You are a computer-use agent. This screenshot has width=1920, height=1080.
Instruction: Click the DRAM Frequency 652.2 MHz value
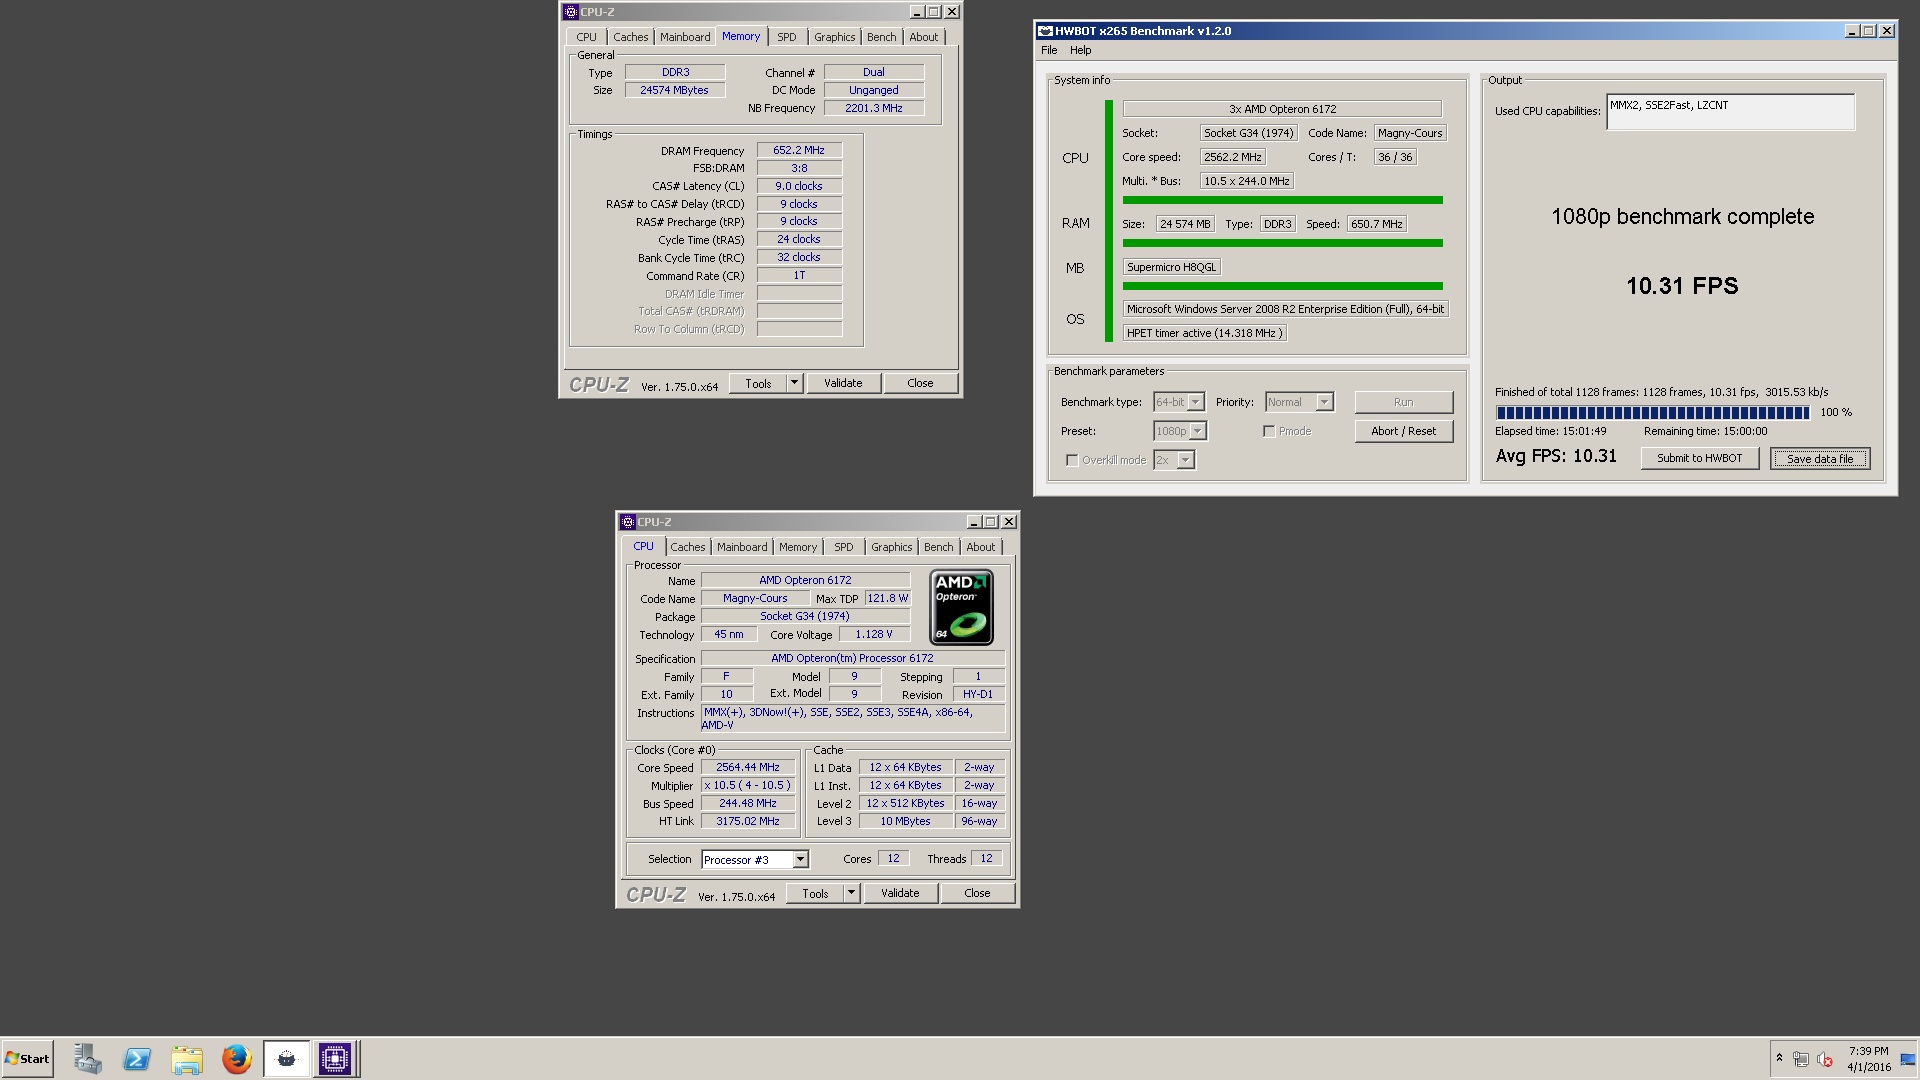pyautogui.click(x=799, y=150)
